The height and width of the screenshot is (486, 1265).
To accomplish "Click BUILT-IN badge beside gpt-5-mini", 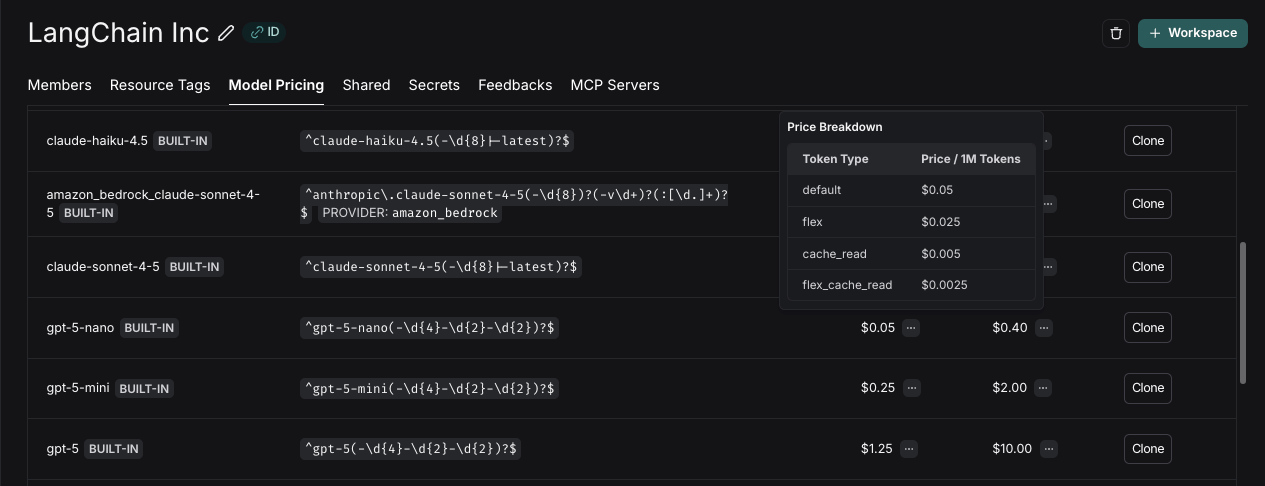I will (x=144, y=388).
